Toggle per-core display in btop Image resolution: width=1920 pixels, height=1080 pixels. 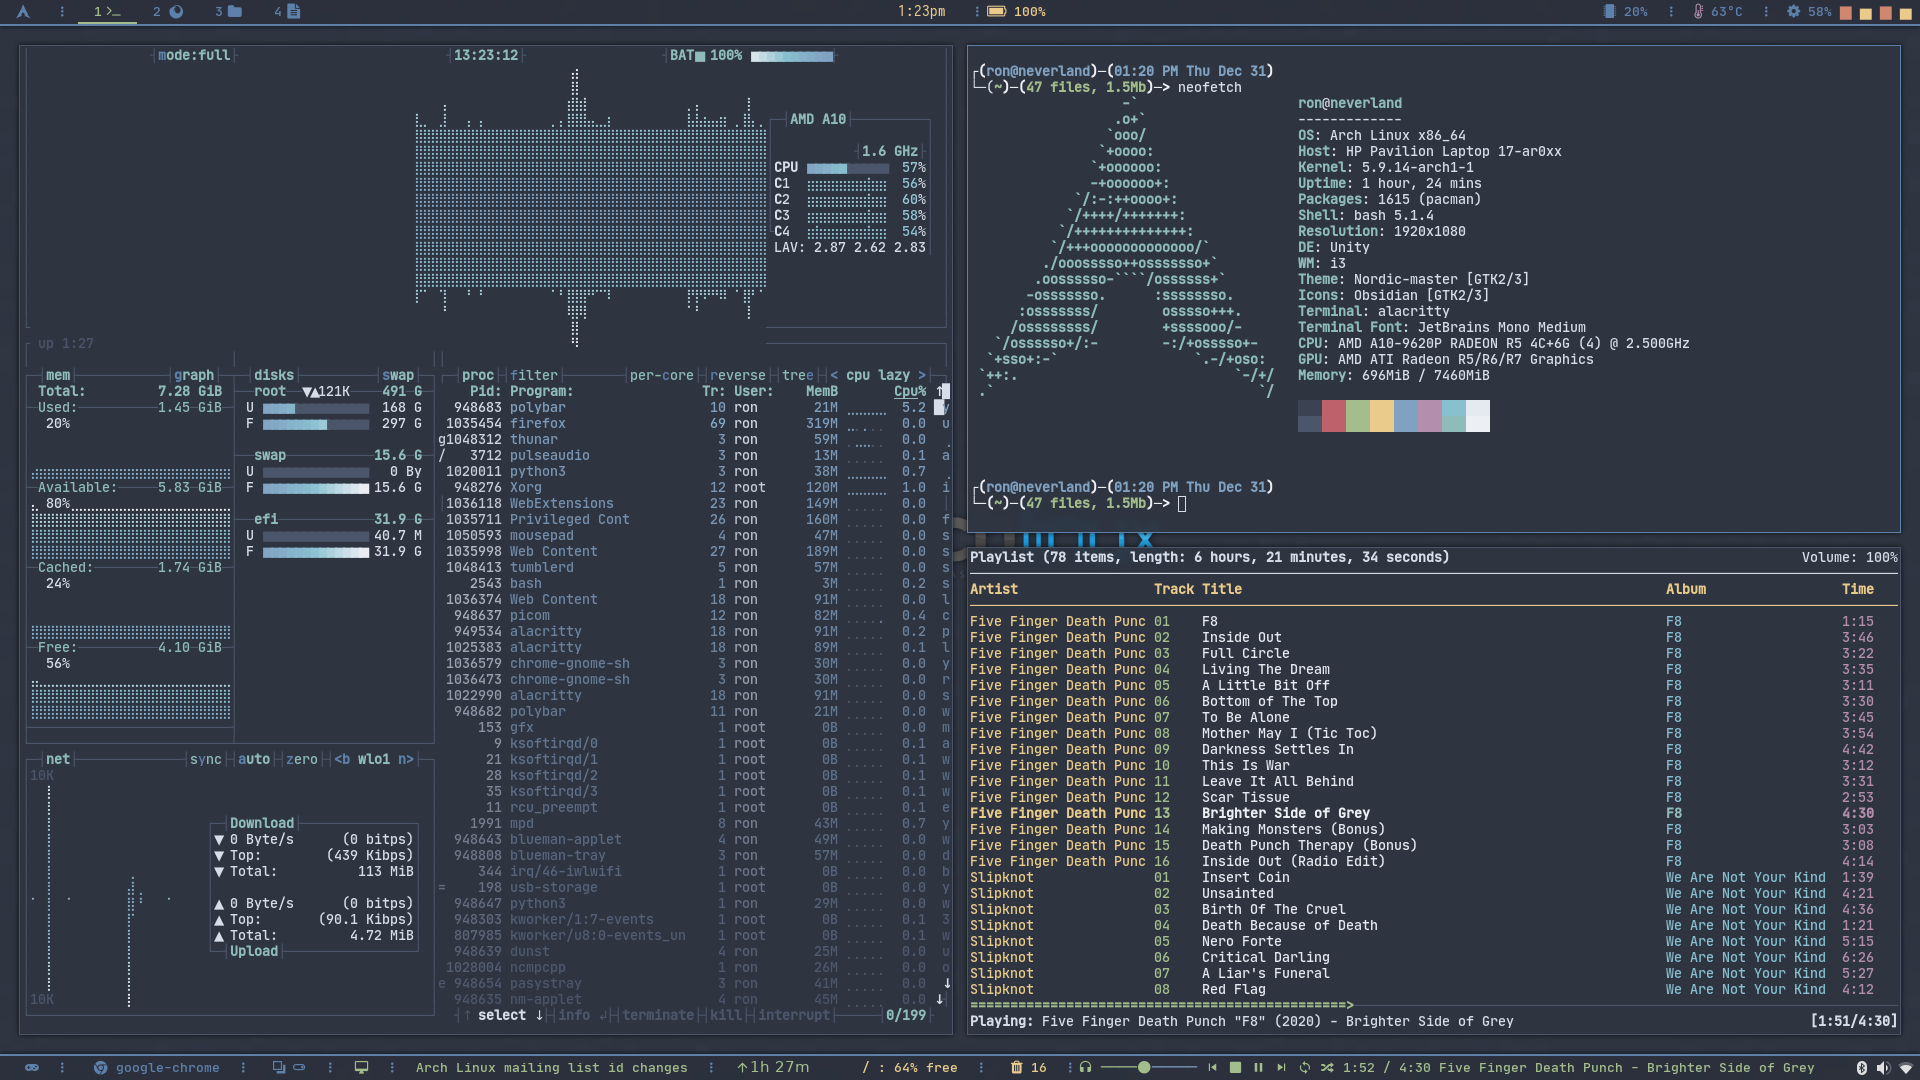coord(662,375)
